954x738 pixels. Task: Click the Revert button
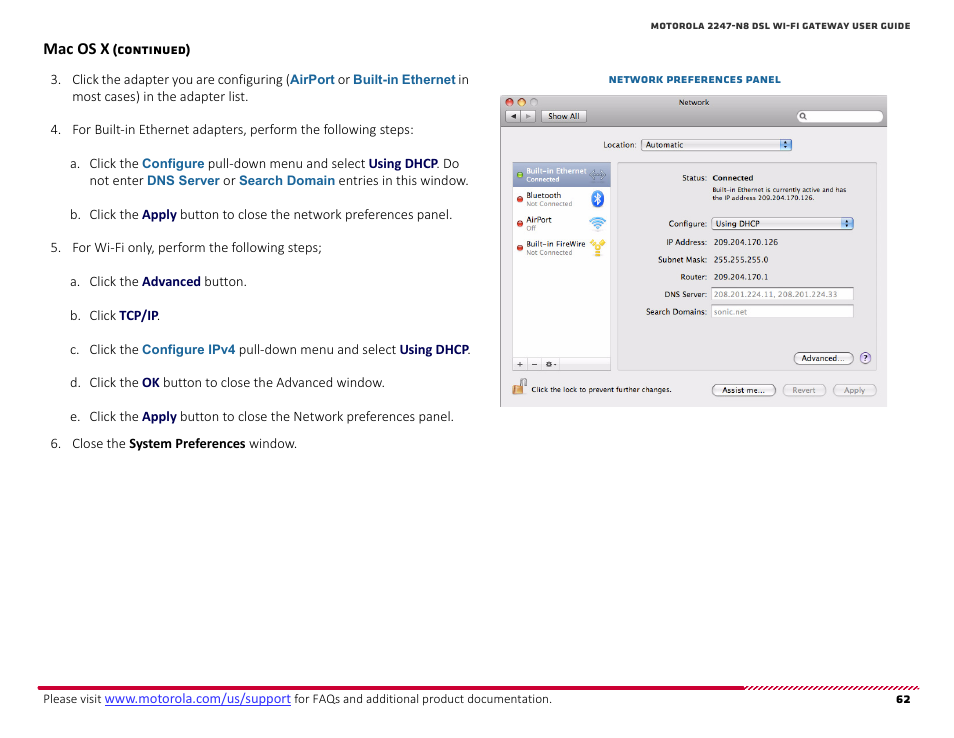804,390
